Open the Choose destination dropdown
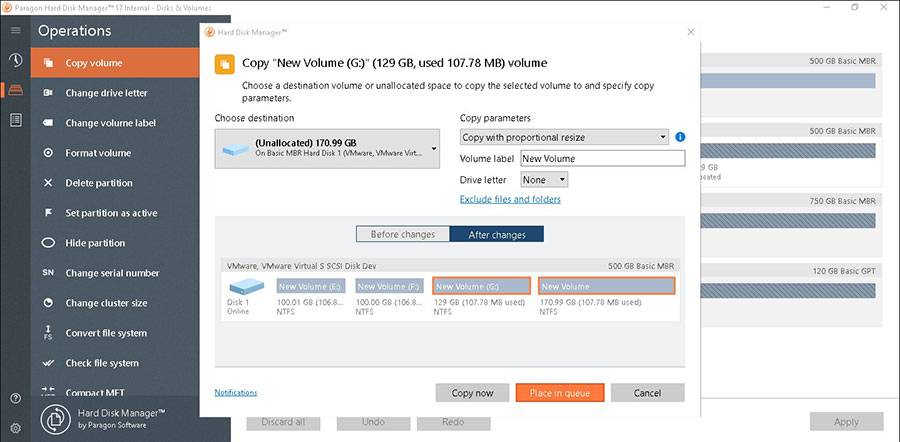Screen dimensions: 900x442 [327, 149]
